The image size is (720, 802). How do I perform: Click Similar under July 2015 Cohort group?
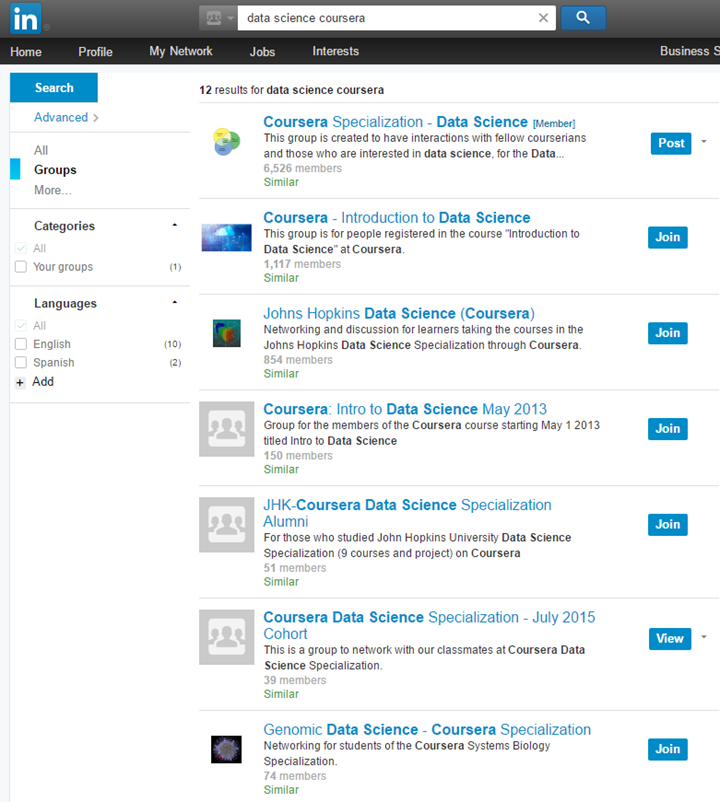coord(281,694)
